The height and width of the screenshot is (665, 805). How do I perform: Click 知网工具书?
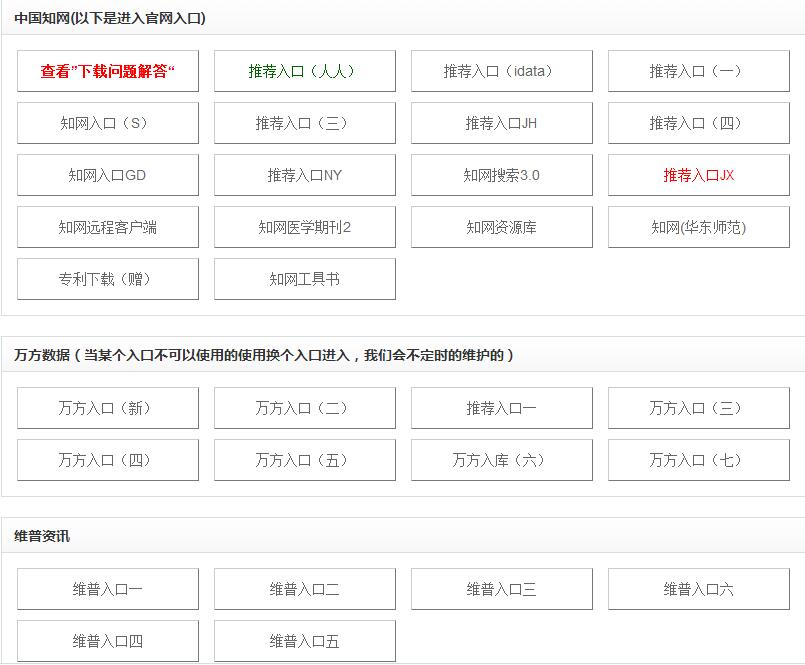coord(305,279)
